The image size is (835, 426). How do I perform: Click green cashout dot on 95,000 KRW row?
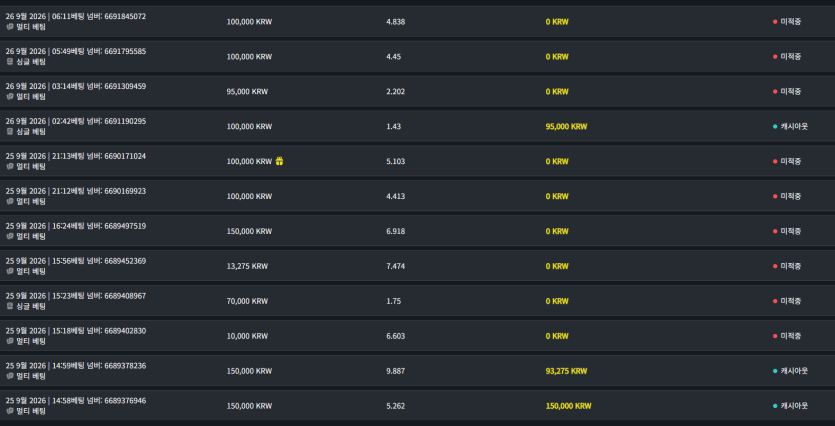[775, 127]
